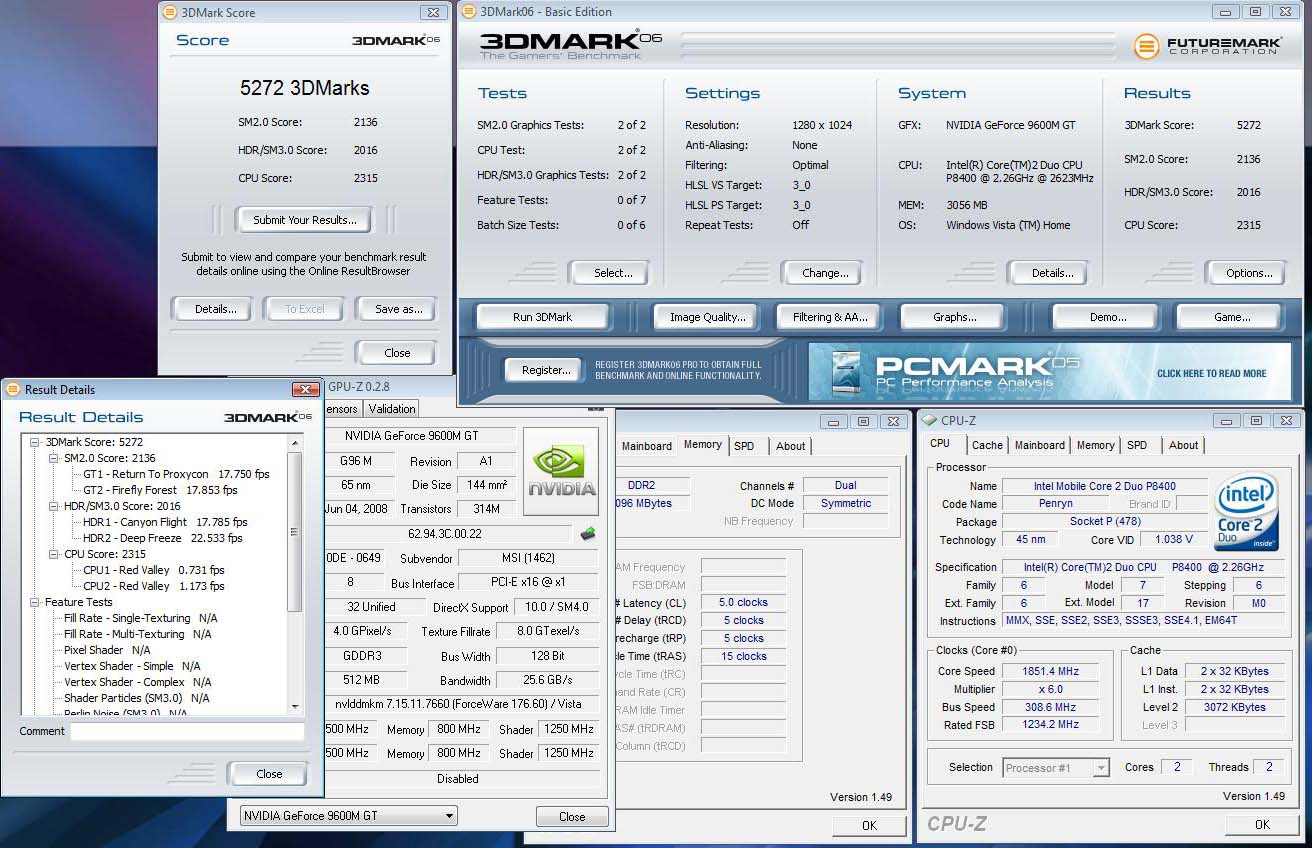Collapse the 3DMark Score: 5272 tree node
Screen dimensions: 1312x848
coord(35,442)
